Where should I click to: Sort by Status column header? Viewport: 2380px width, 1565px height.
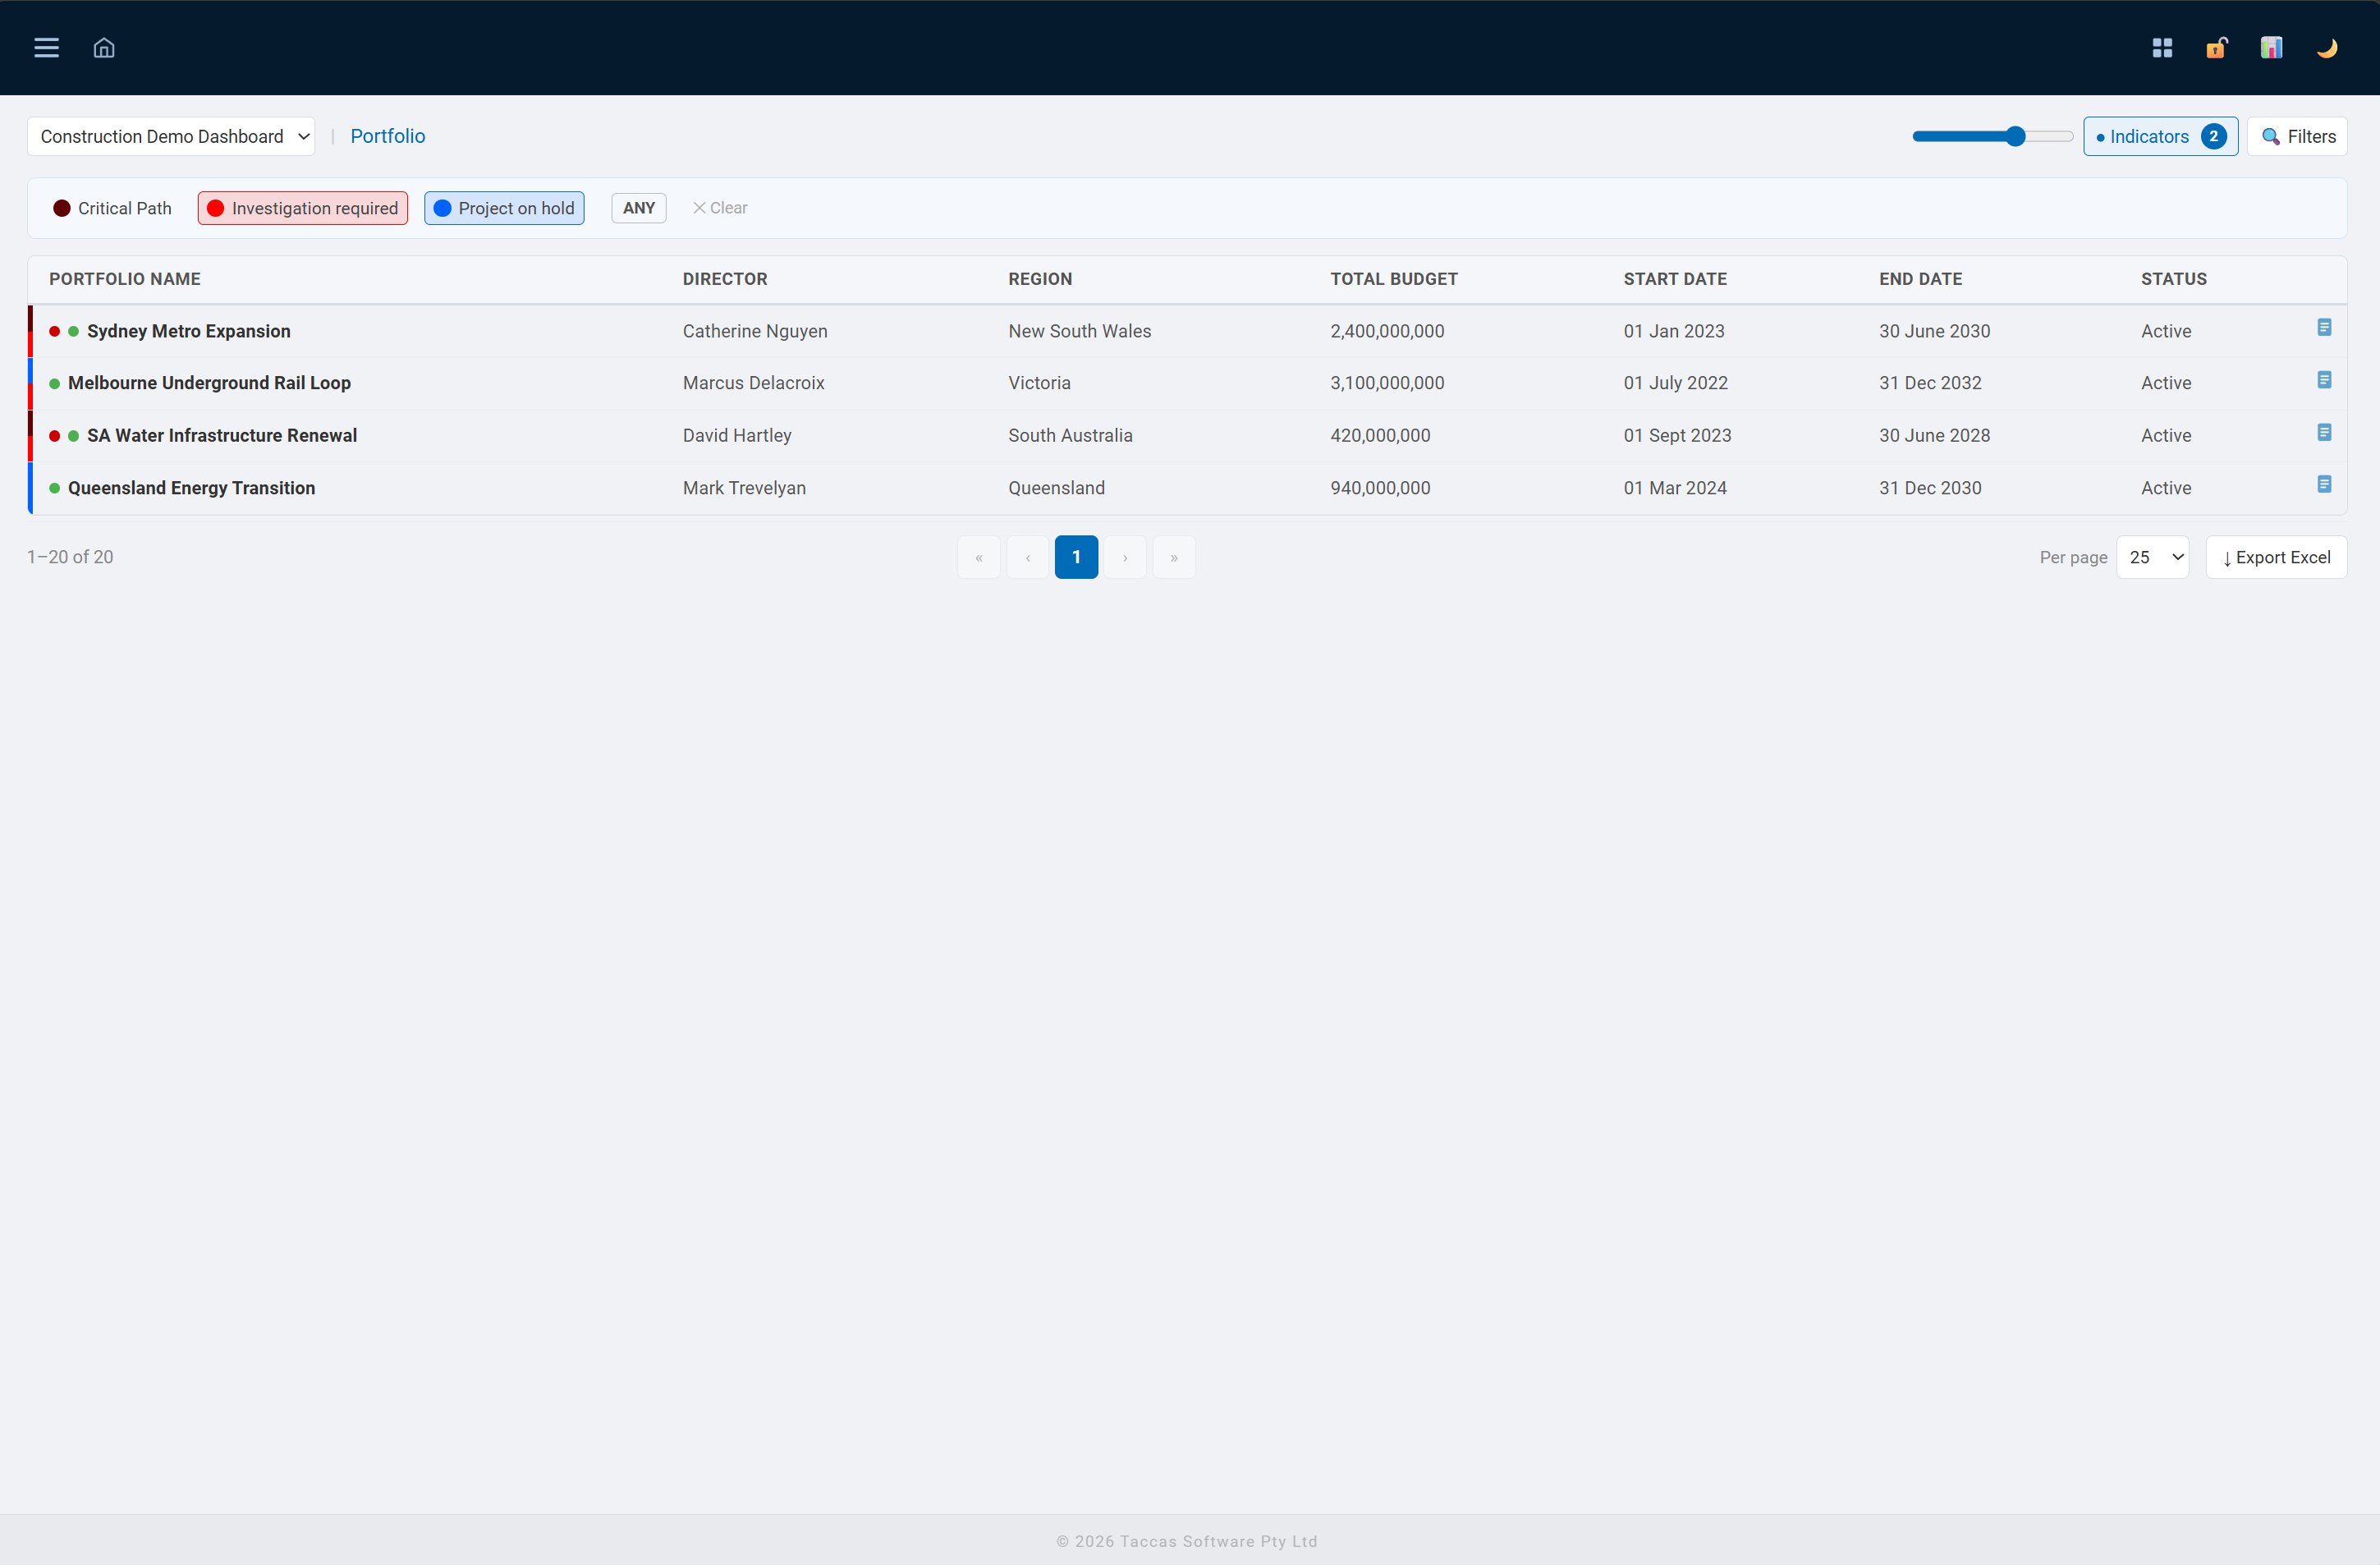pyautogui.click(x=2173, y=279)
